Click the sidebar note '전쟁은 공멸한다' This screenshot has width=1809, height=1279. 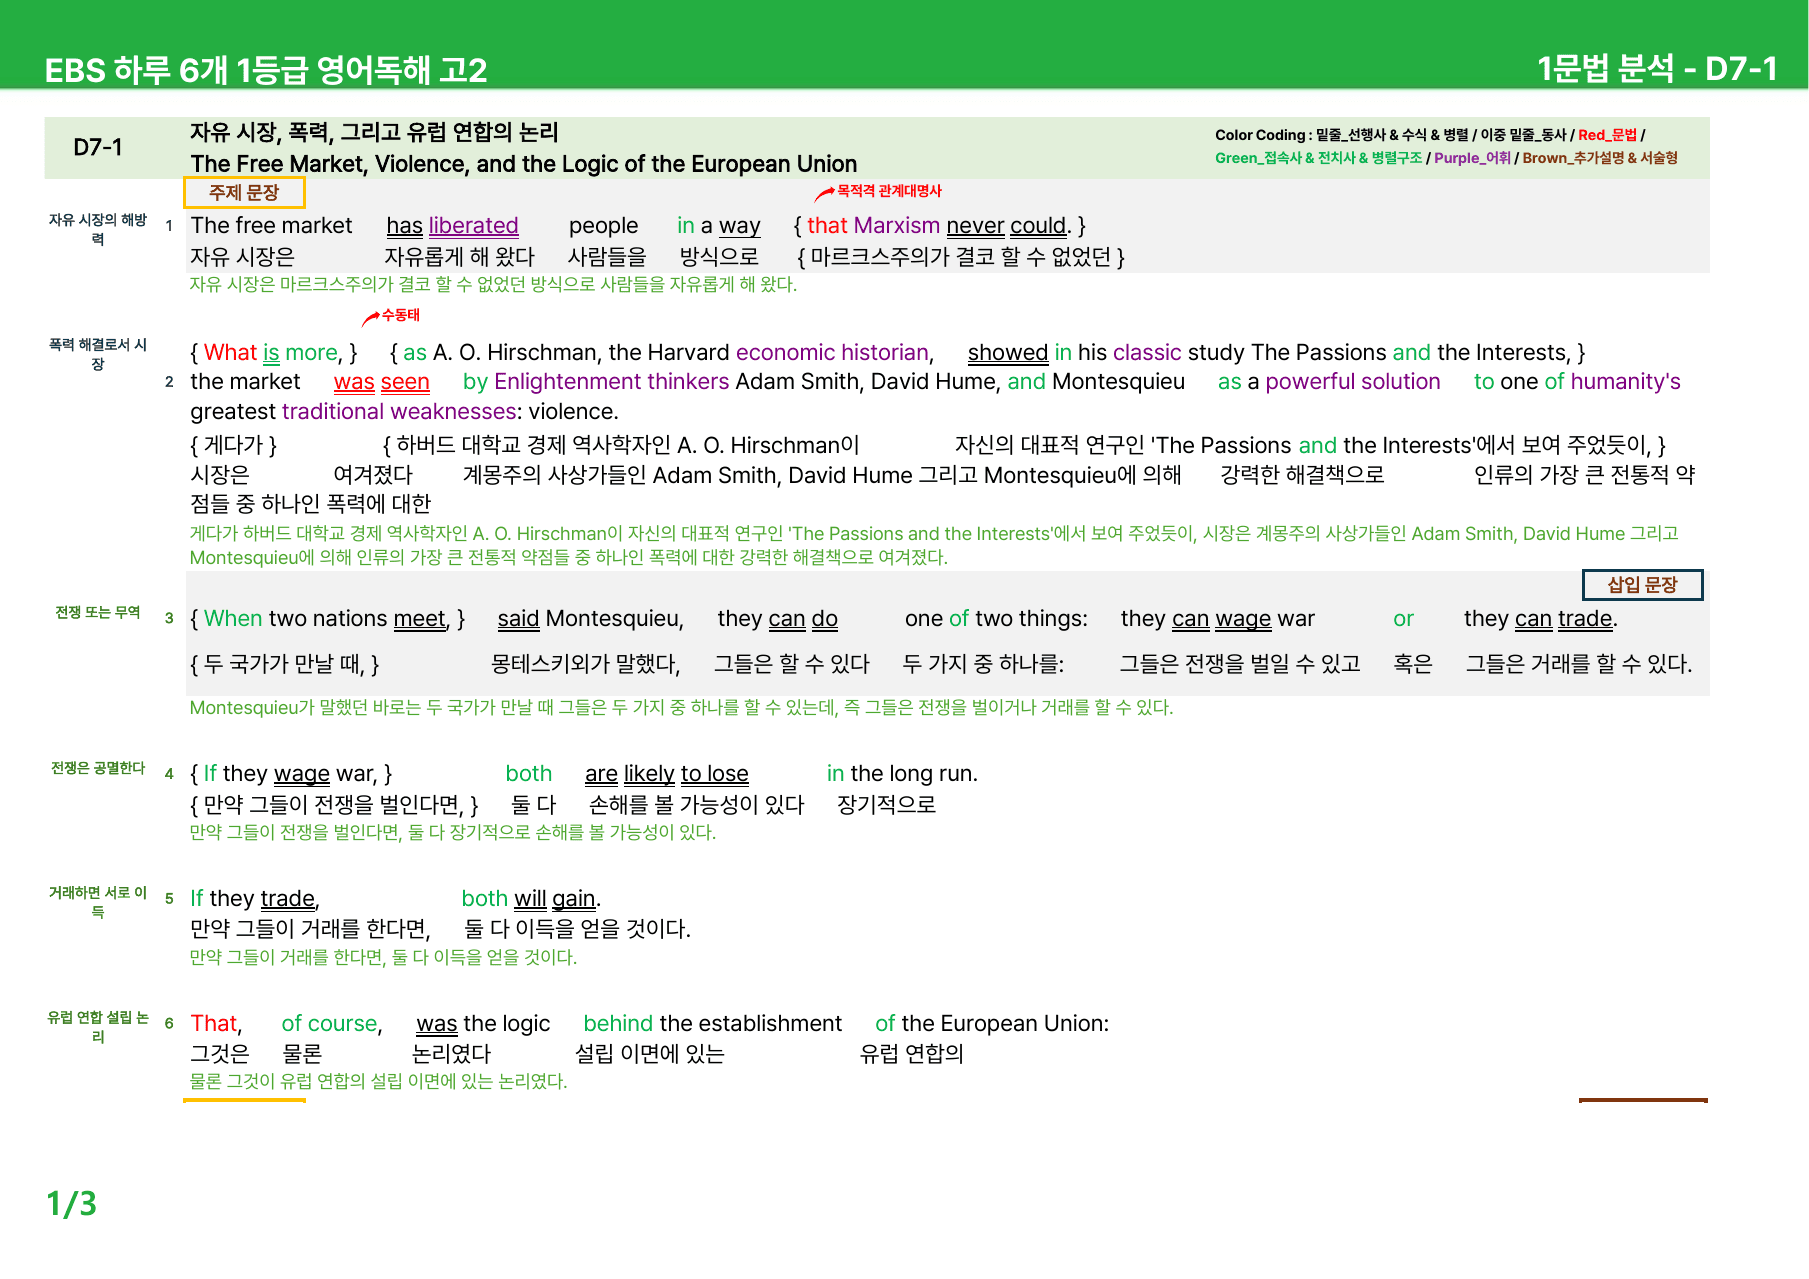point(98,768)
